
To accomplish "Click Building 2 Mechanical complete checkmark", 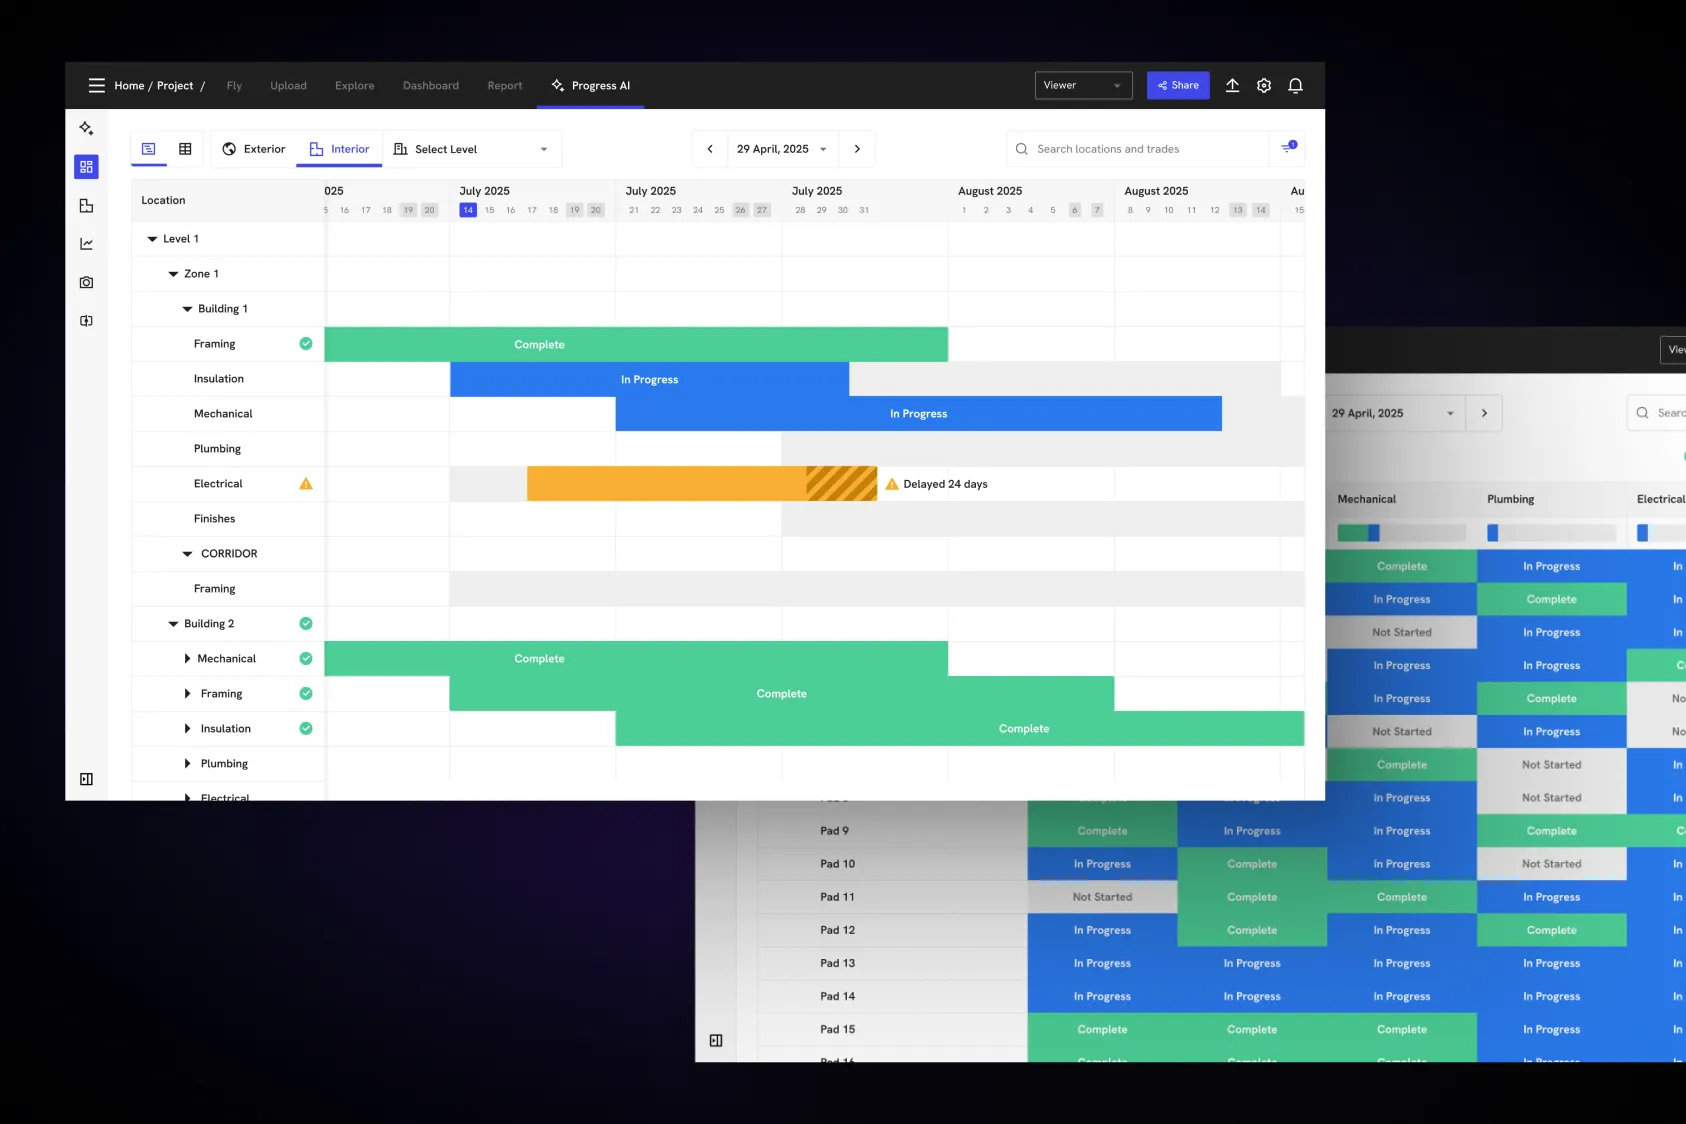I will [306, 659].
